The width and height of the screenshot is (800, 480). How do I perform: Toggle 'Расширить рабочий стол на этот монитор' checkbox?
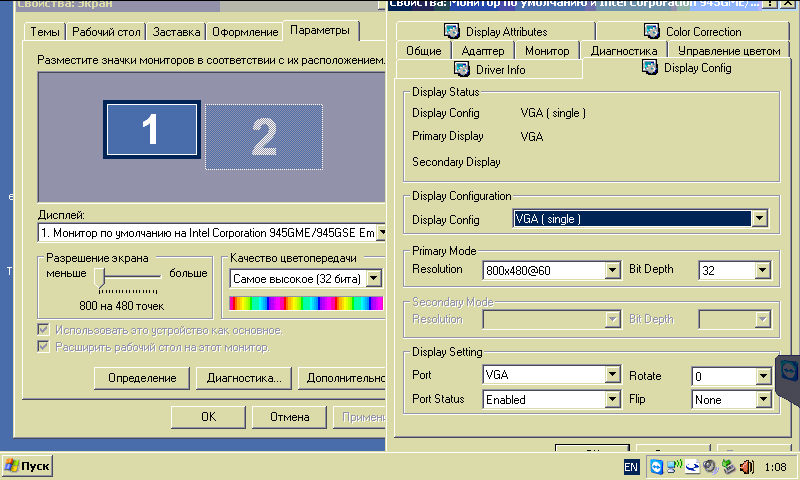pyautogui.click(x=44, y=347)
